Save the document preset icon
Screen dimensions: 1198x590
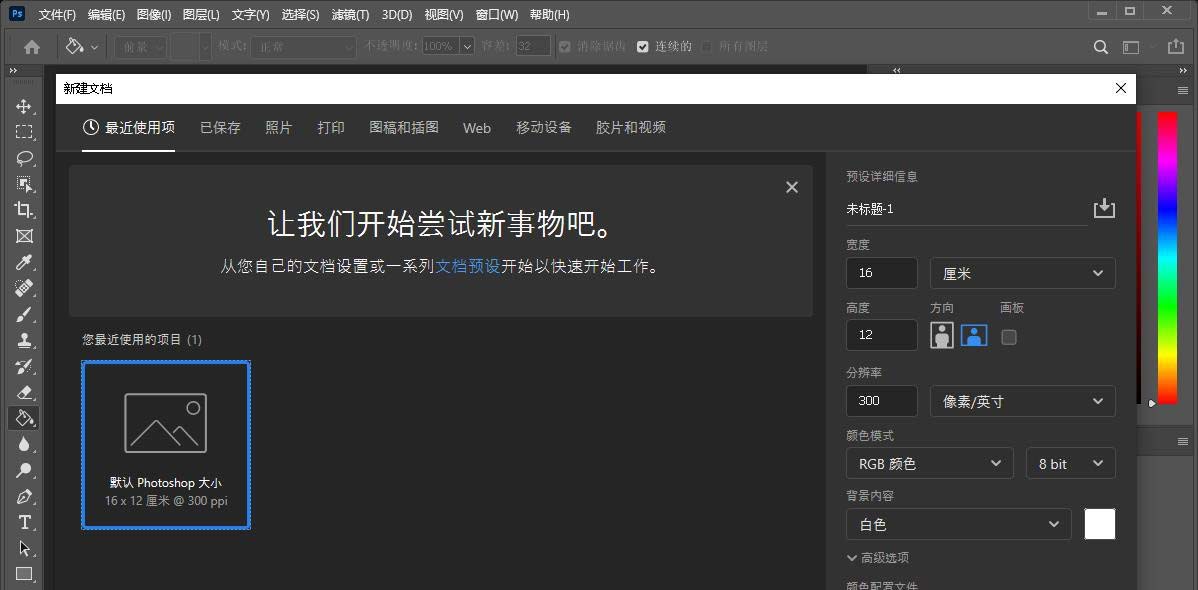click(1104, 208)
